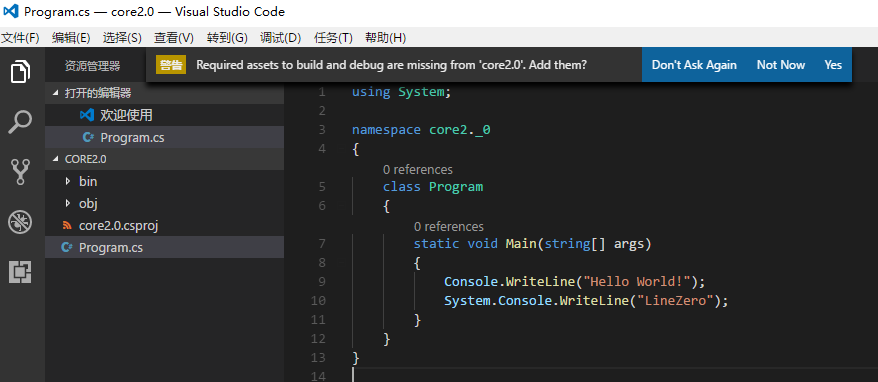Select the bin folder

165,181
